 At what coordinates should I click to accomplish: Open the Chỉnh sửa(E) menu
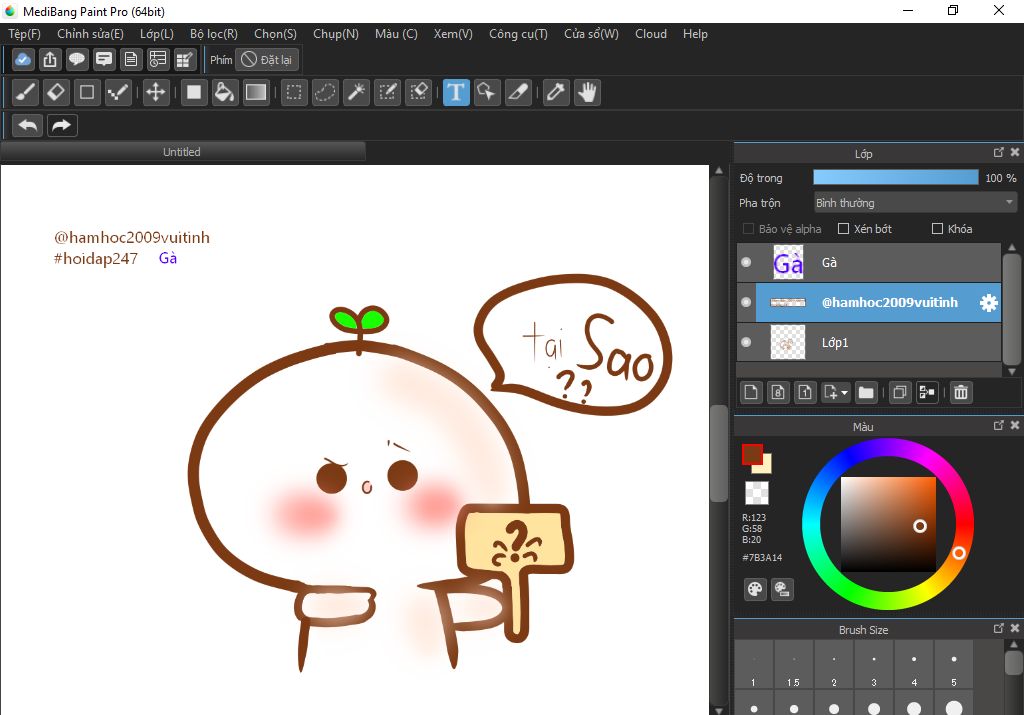click(90, 34)
